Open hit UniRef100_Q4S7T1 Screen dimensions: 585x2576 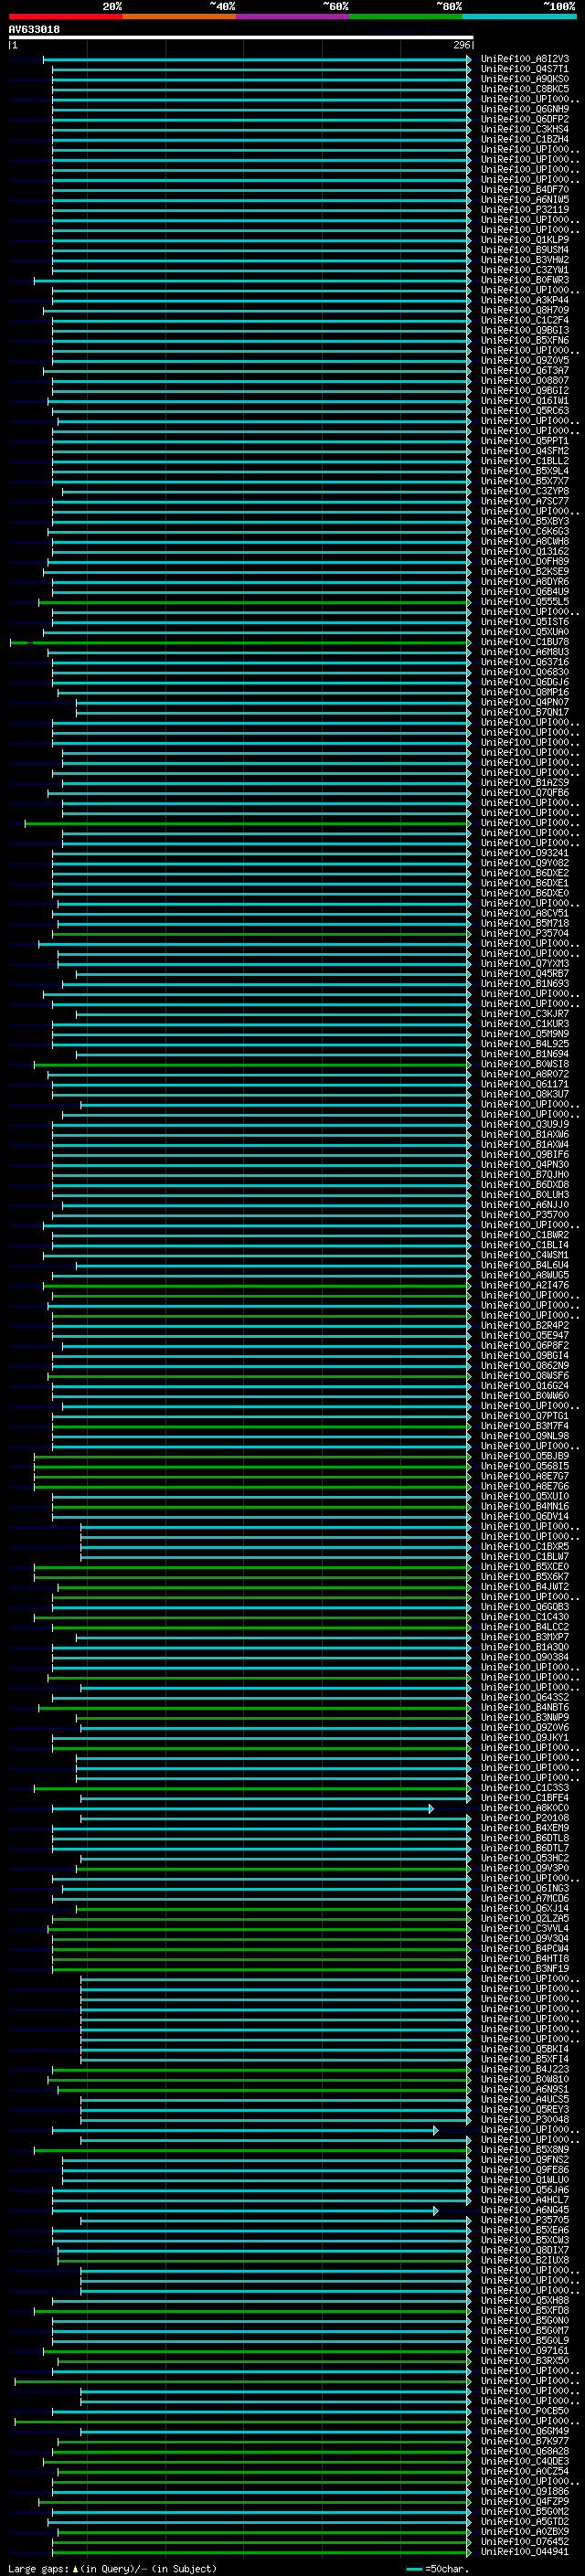click(x=524, y=69)
